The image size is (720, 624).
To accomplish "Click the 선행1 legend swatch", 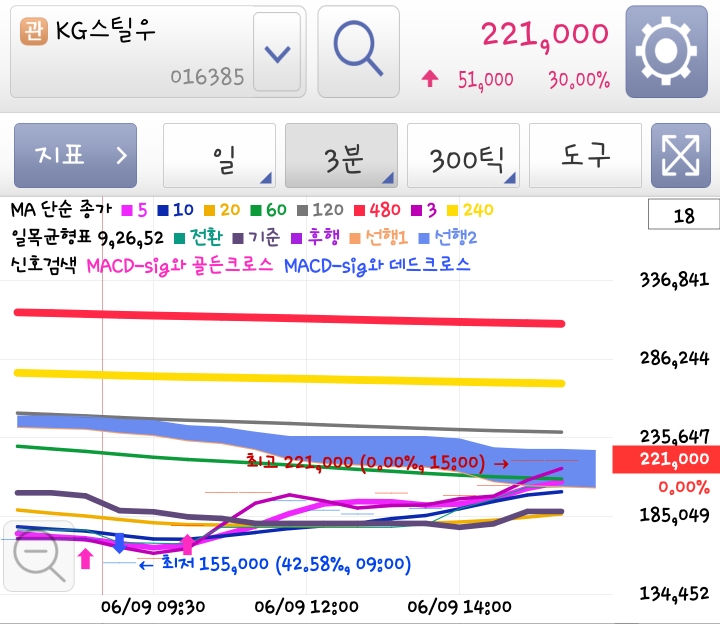I will click(354, 238).
